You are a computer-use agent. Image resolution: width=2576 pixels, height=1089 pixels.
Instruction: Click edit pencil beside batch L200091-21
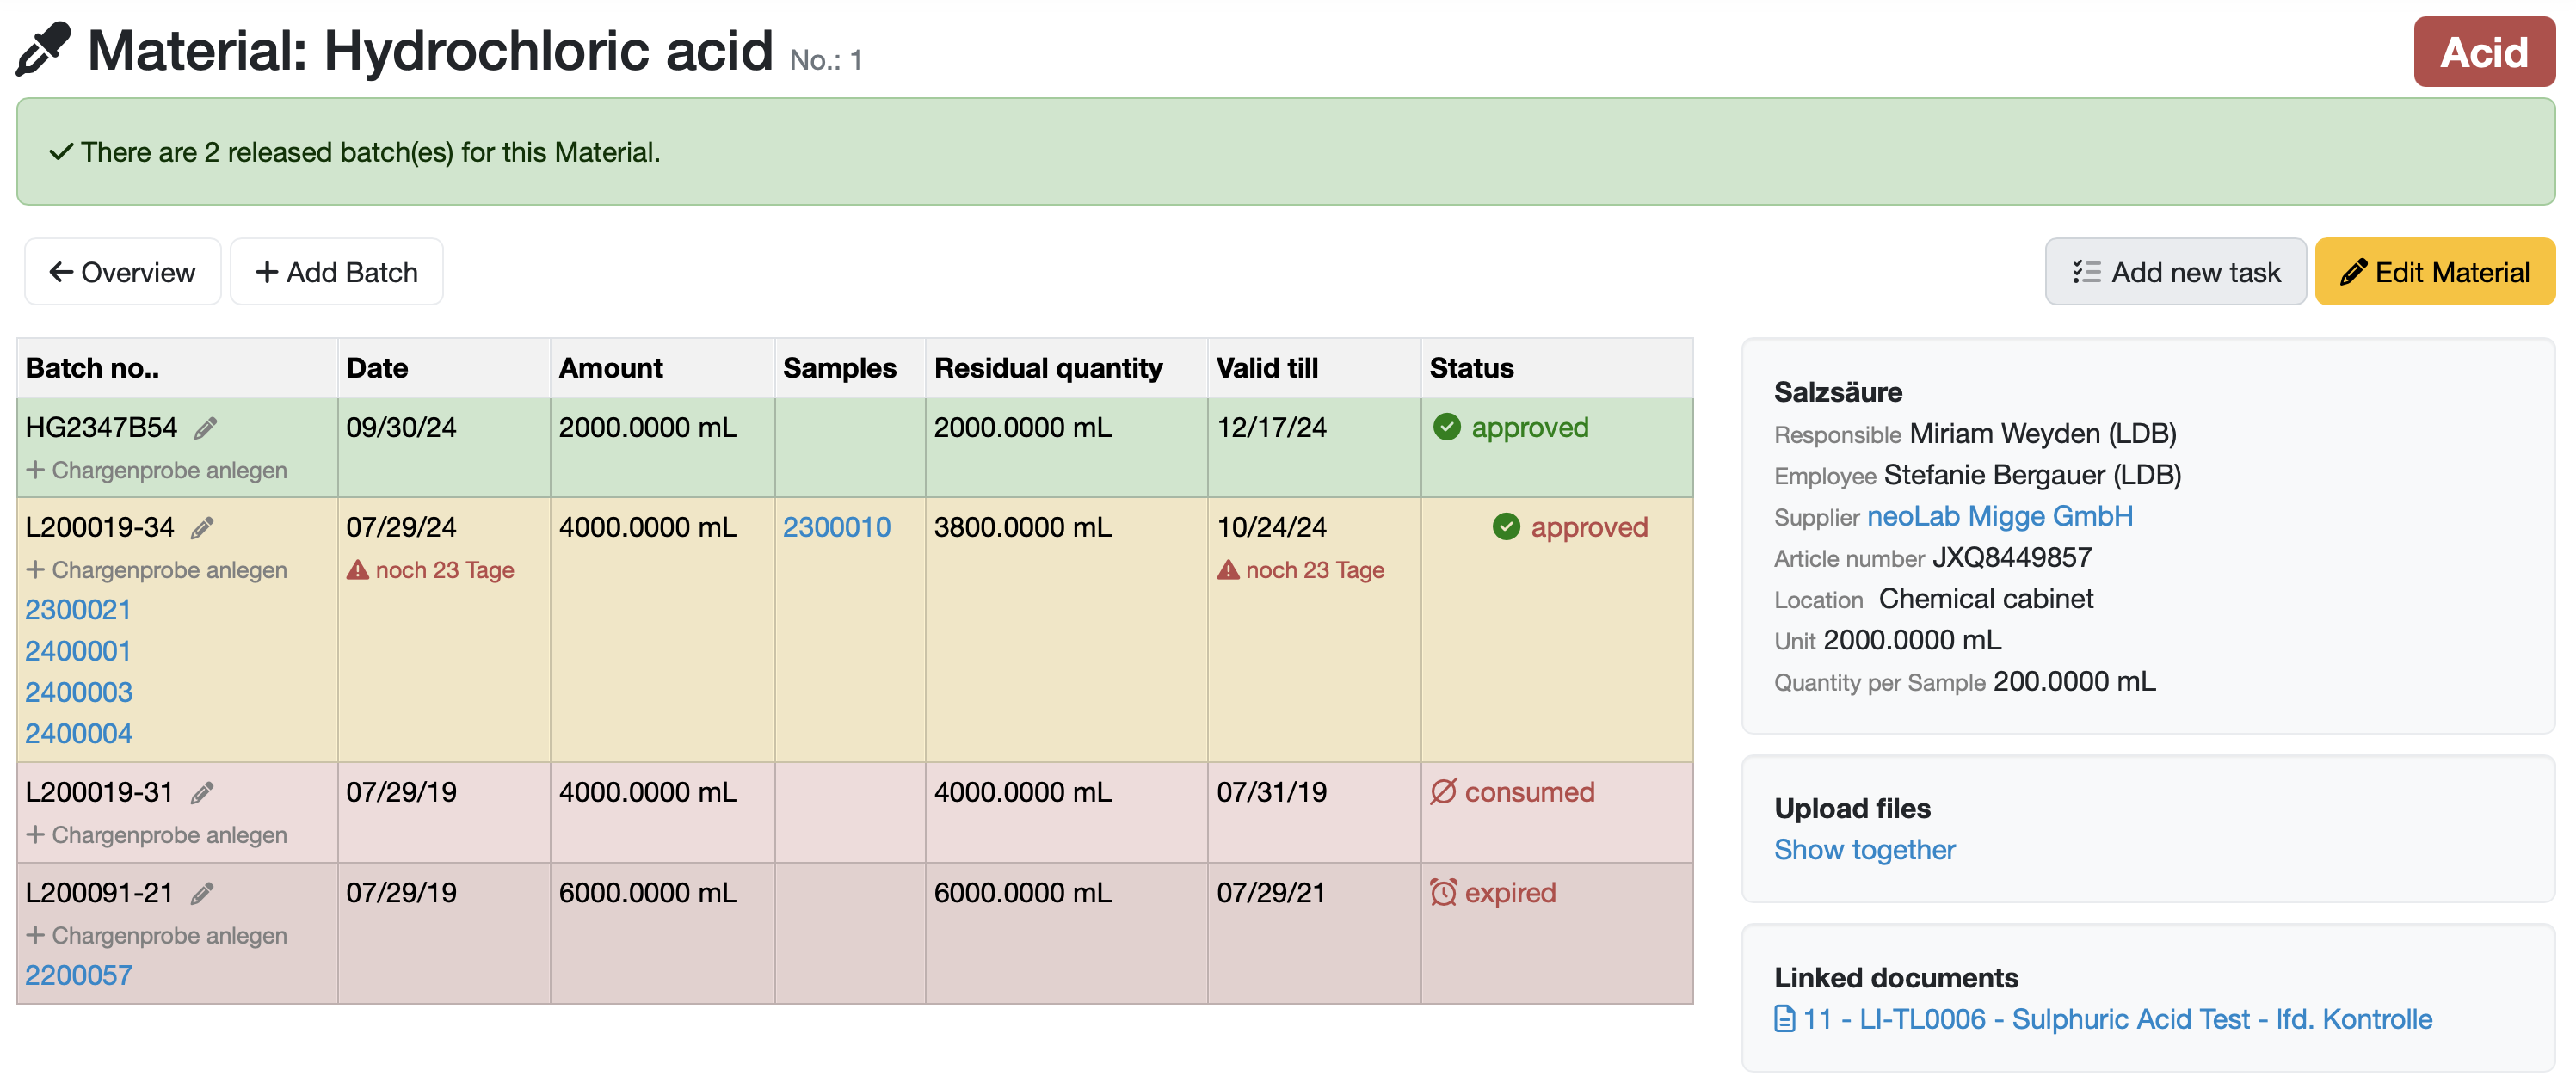[202, 893]
